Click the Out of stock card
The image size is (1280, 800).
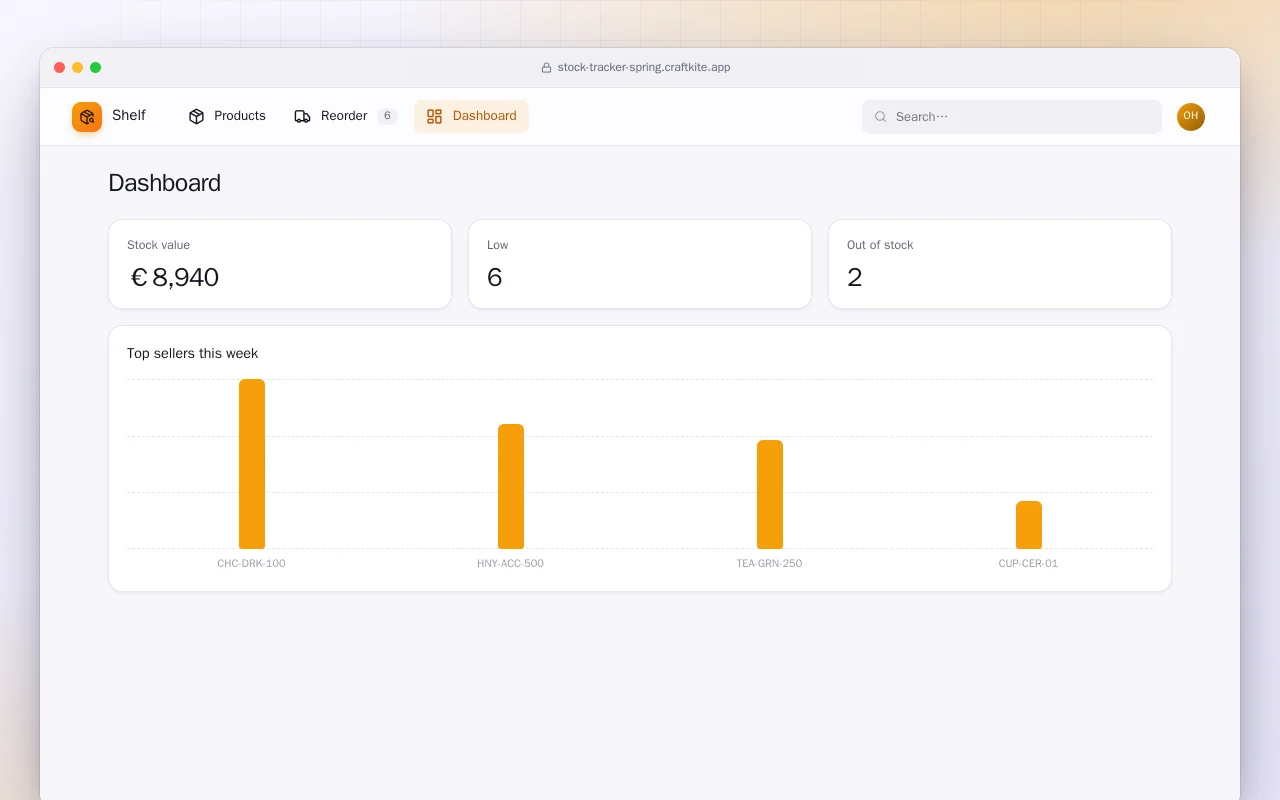1000,264
